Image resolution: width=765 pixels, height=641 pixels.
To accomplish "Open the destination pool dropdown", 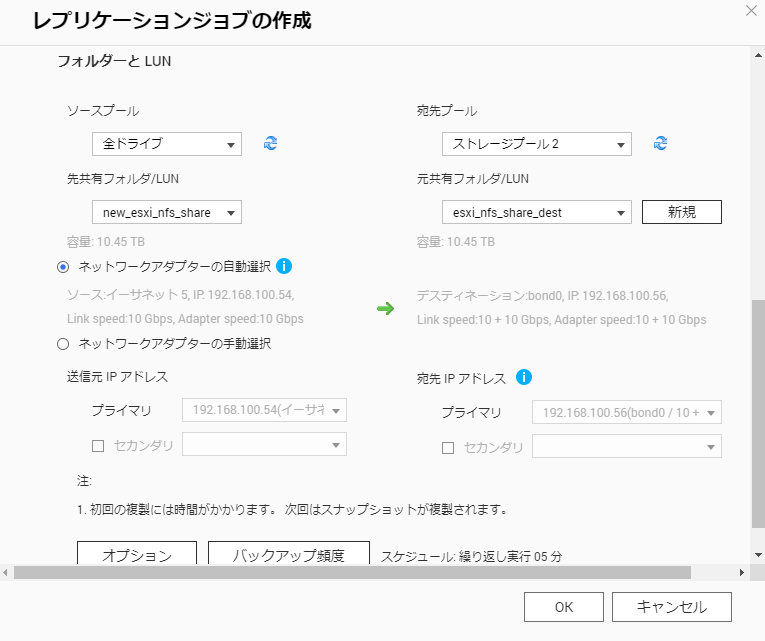I will point(536,144).
